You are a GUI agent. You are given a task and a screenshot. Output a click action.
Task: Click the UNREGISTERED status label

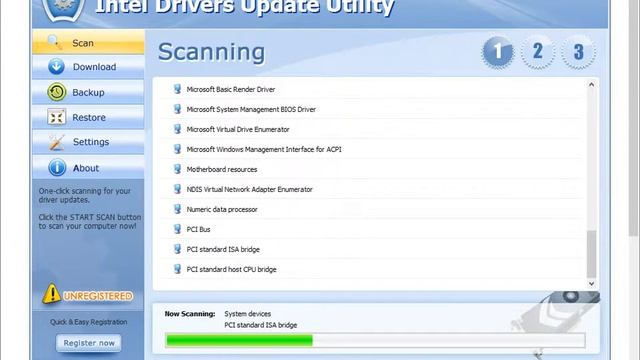click(x=98, y=296)
